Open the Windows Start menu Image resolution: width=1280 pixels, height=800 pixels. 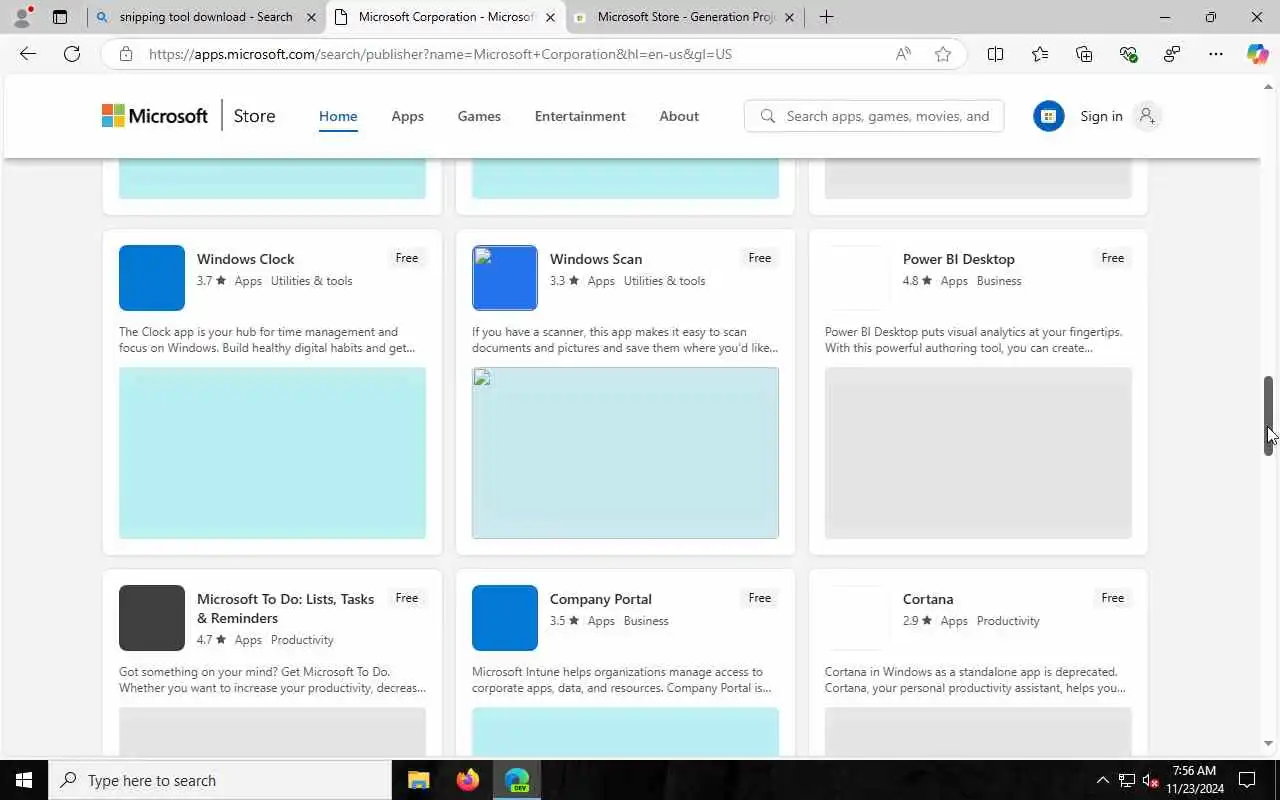pyautogui.click(x=24, y=780)
